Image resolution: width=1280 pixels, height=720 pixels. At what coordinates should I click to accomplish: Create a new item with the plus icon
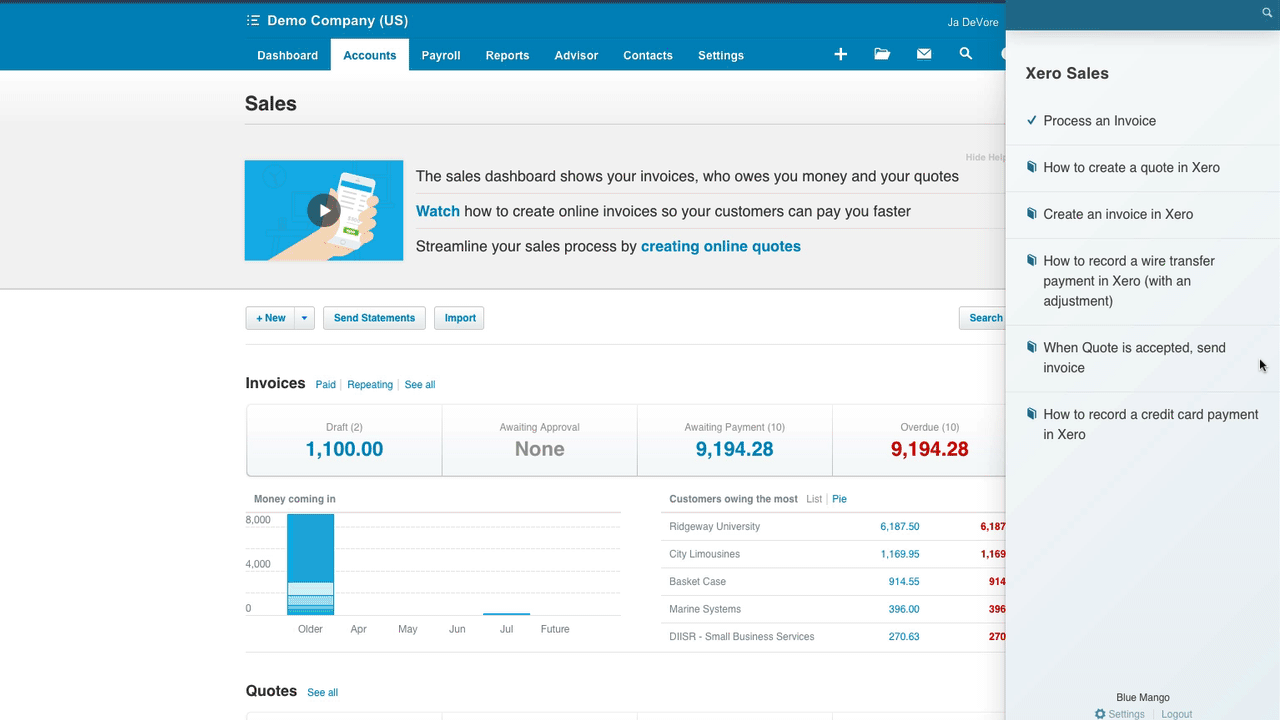pos(840,54)
